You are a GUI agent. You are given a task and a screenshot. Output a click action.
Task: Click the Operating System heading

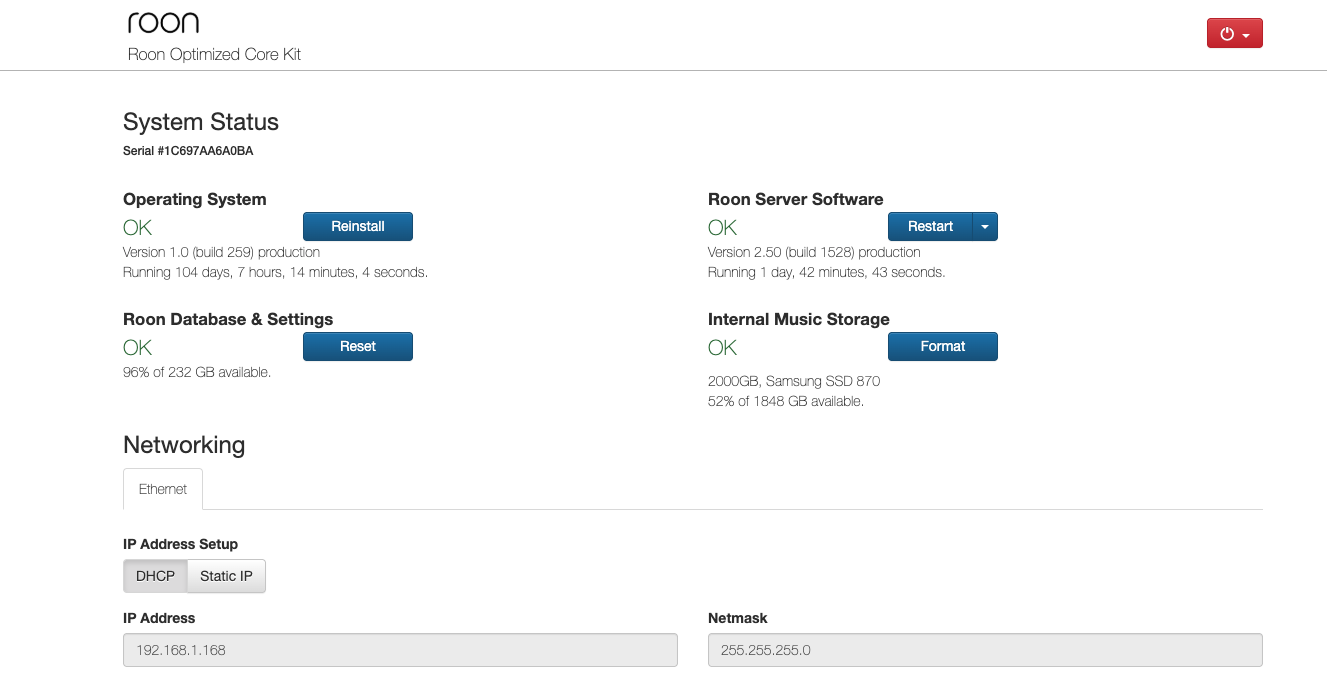(195, 199)
